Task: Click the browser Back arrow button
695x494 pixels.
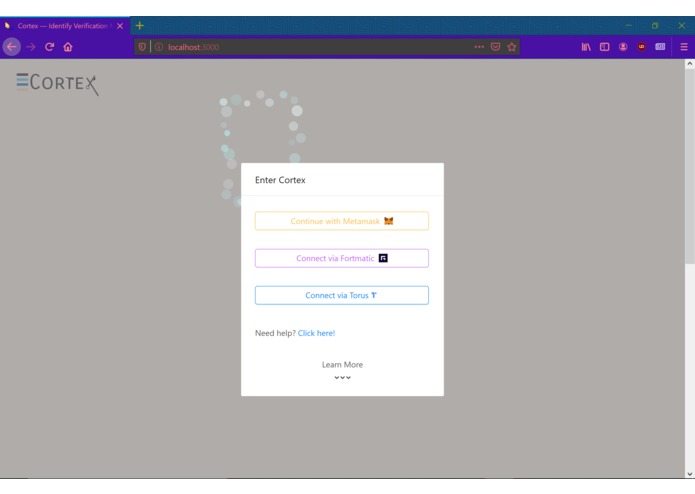Action: (12, 47)
